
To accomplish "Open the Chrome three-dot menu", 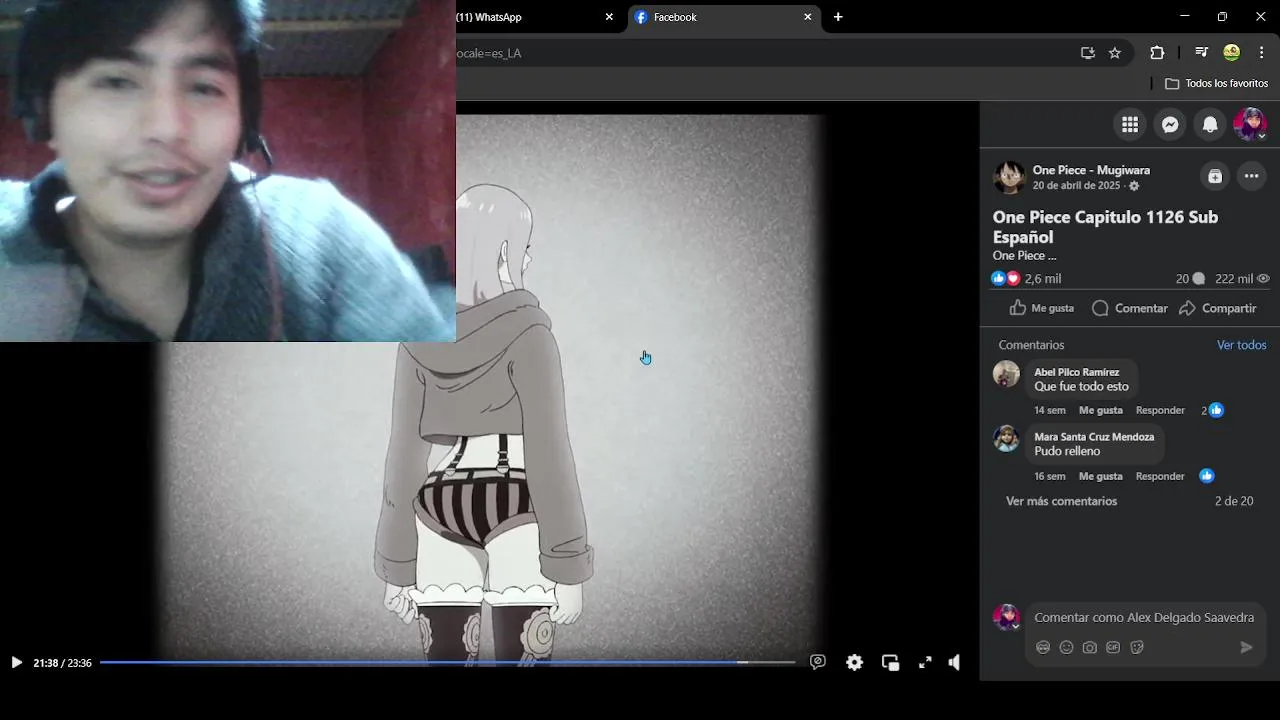I will point(1262,53).
